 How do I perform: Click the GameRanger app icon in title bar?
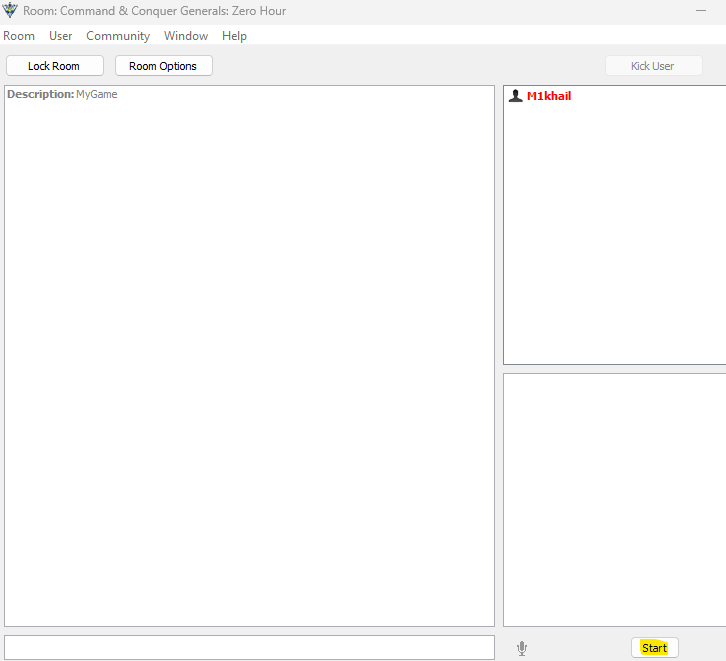coord(11,11)
